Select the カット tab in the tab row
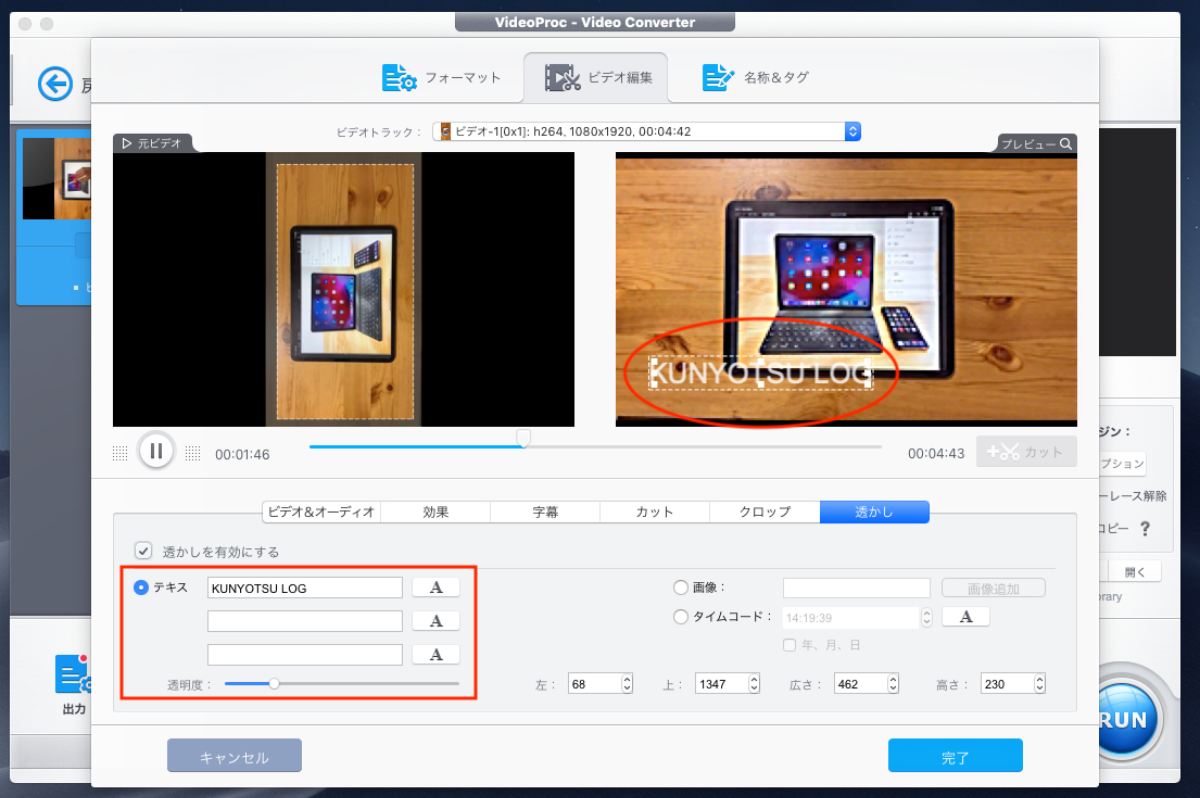This screenshot has height=798, width=1200. coord(655,512)
